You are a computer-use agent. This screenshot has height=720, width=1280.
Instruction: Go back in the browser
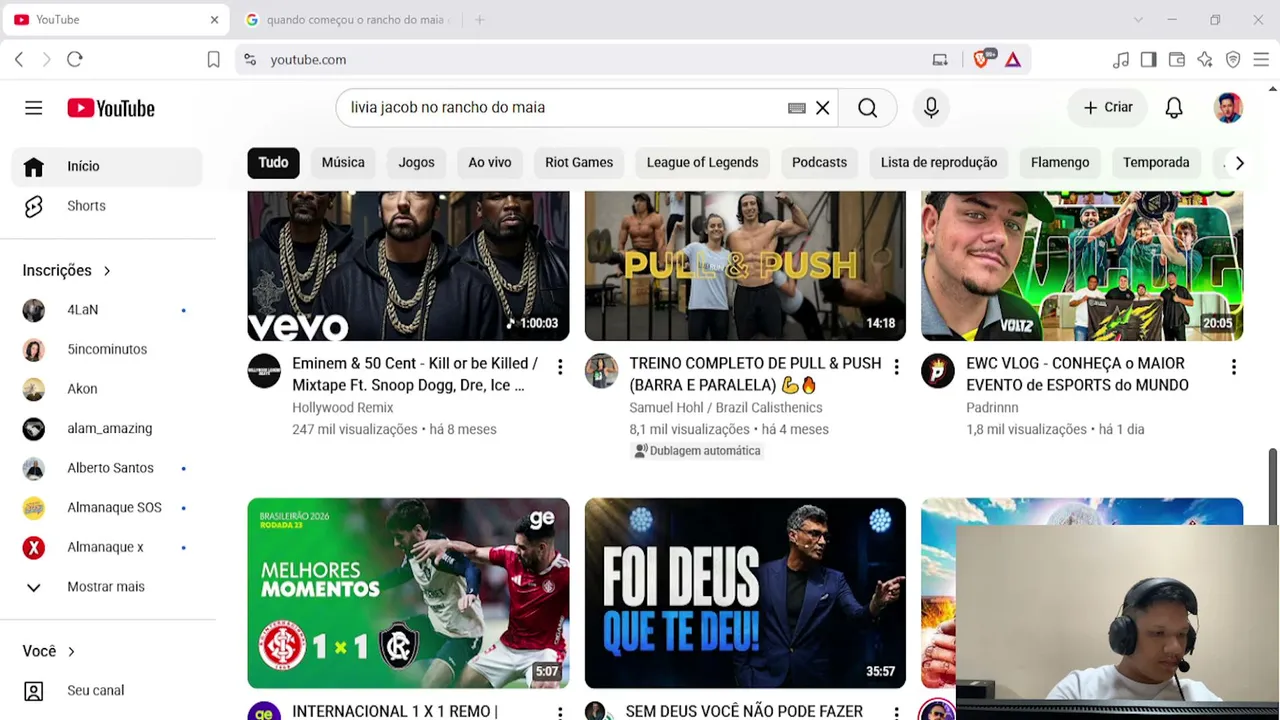pos(19,60)
